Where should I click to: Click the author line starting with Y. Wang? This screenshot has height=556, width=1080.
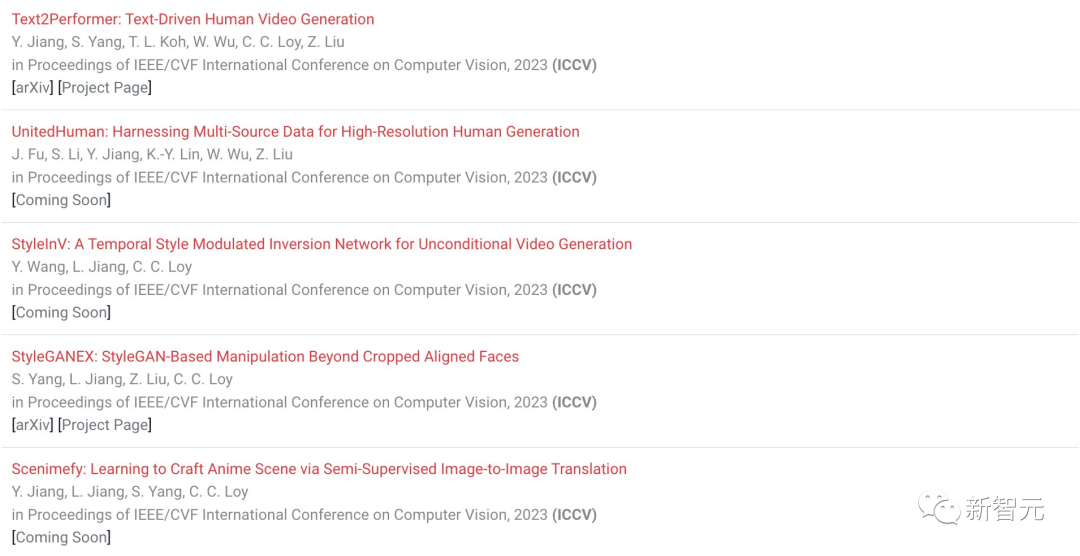click(102, 267)
